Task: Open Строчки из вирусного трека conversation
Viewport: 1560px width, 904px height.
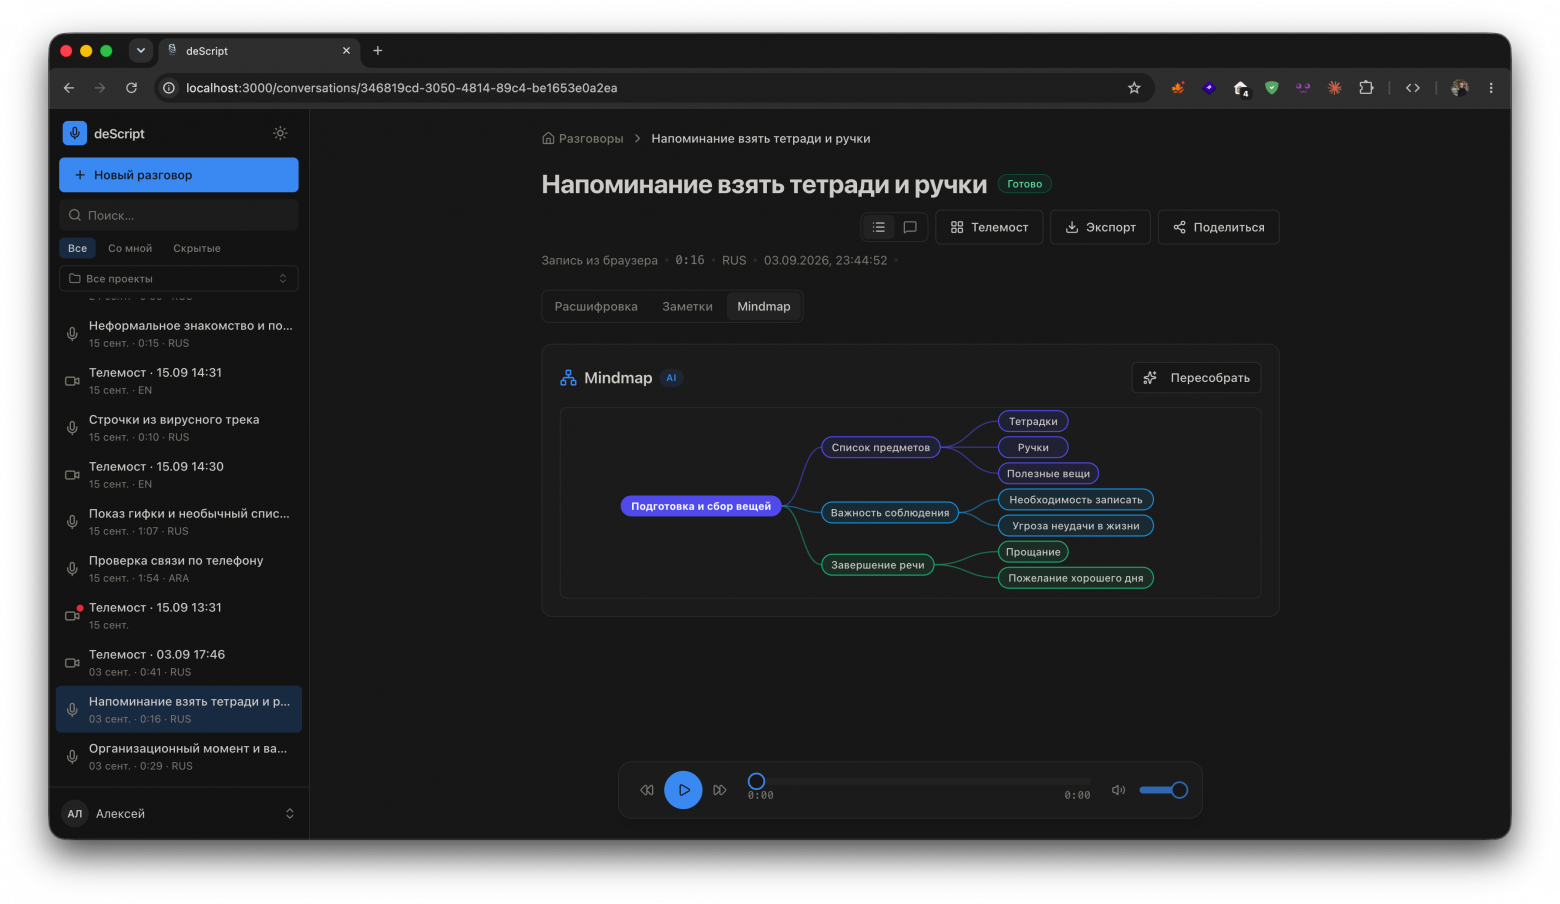Action: coord(179,427)
